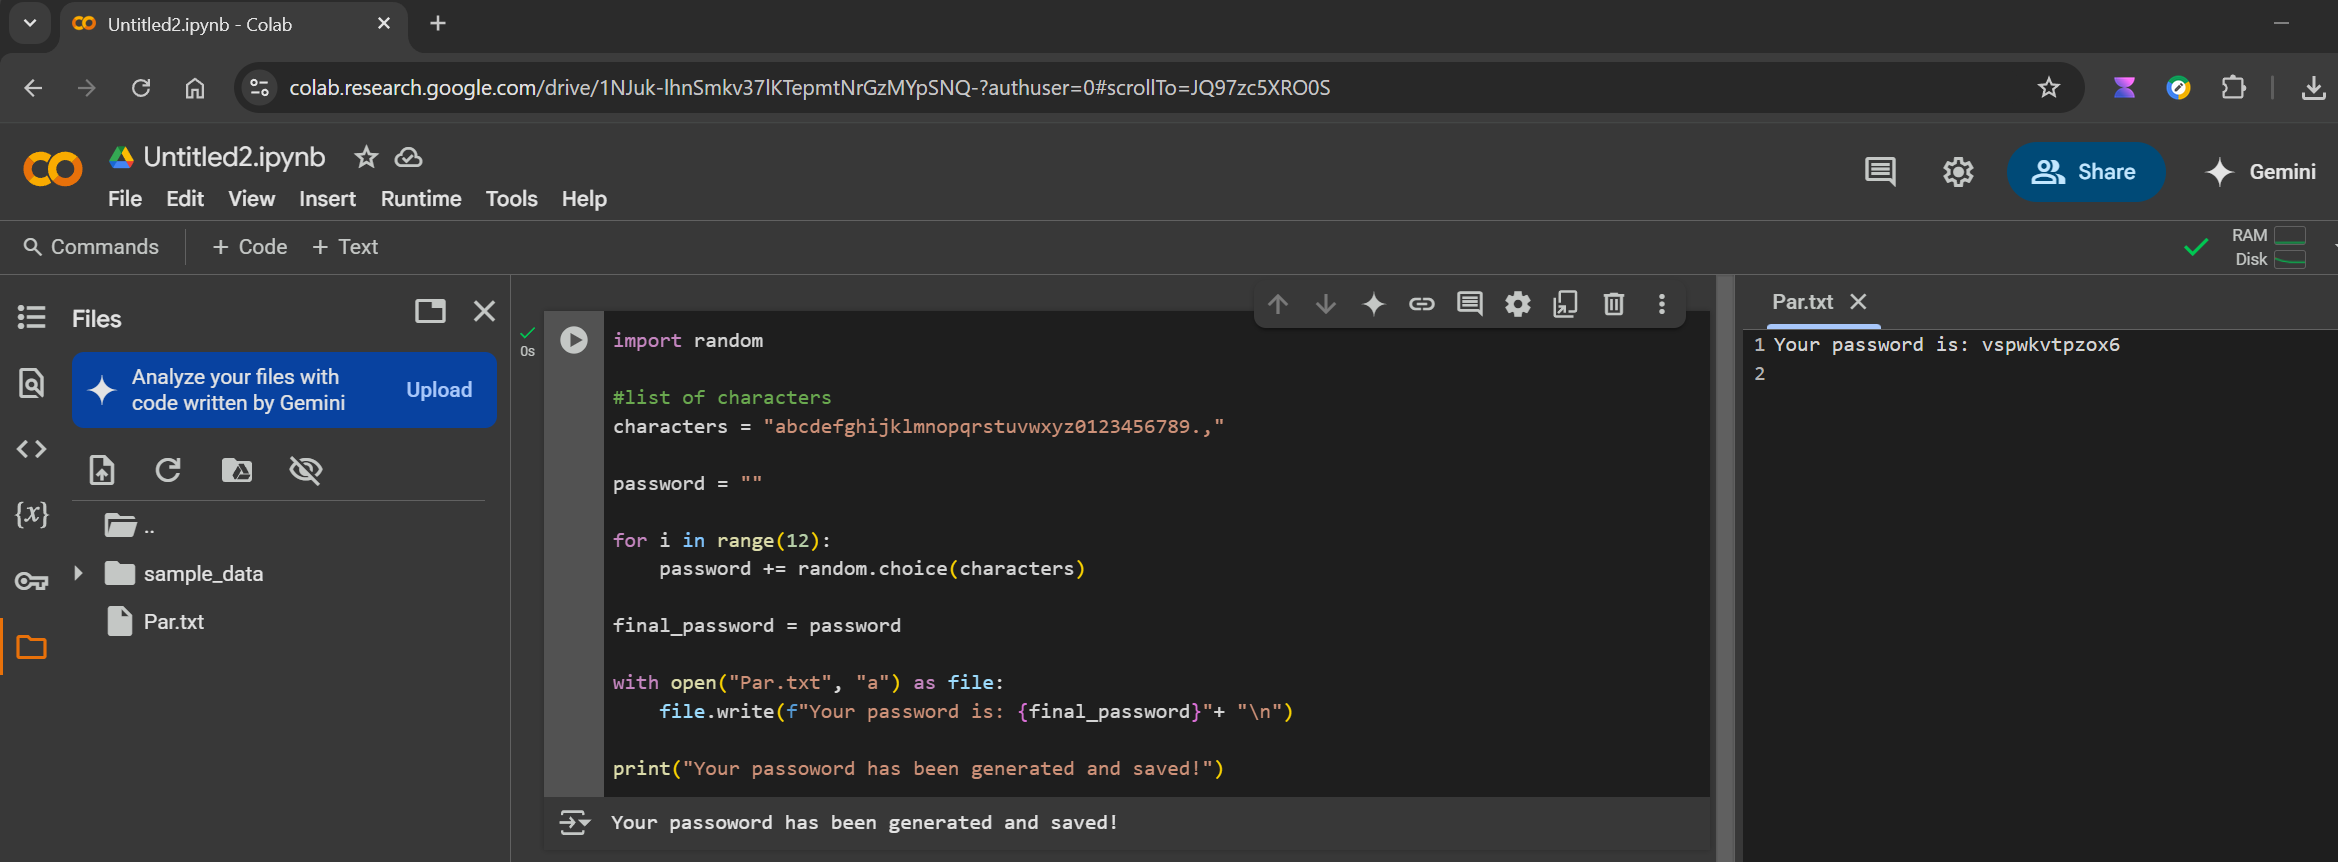The width and height of the screenshot is (2338, 862).
Task: Close the Par.txt editor tab
Action: (1858, 301)
